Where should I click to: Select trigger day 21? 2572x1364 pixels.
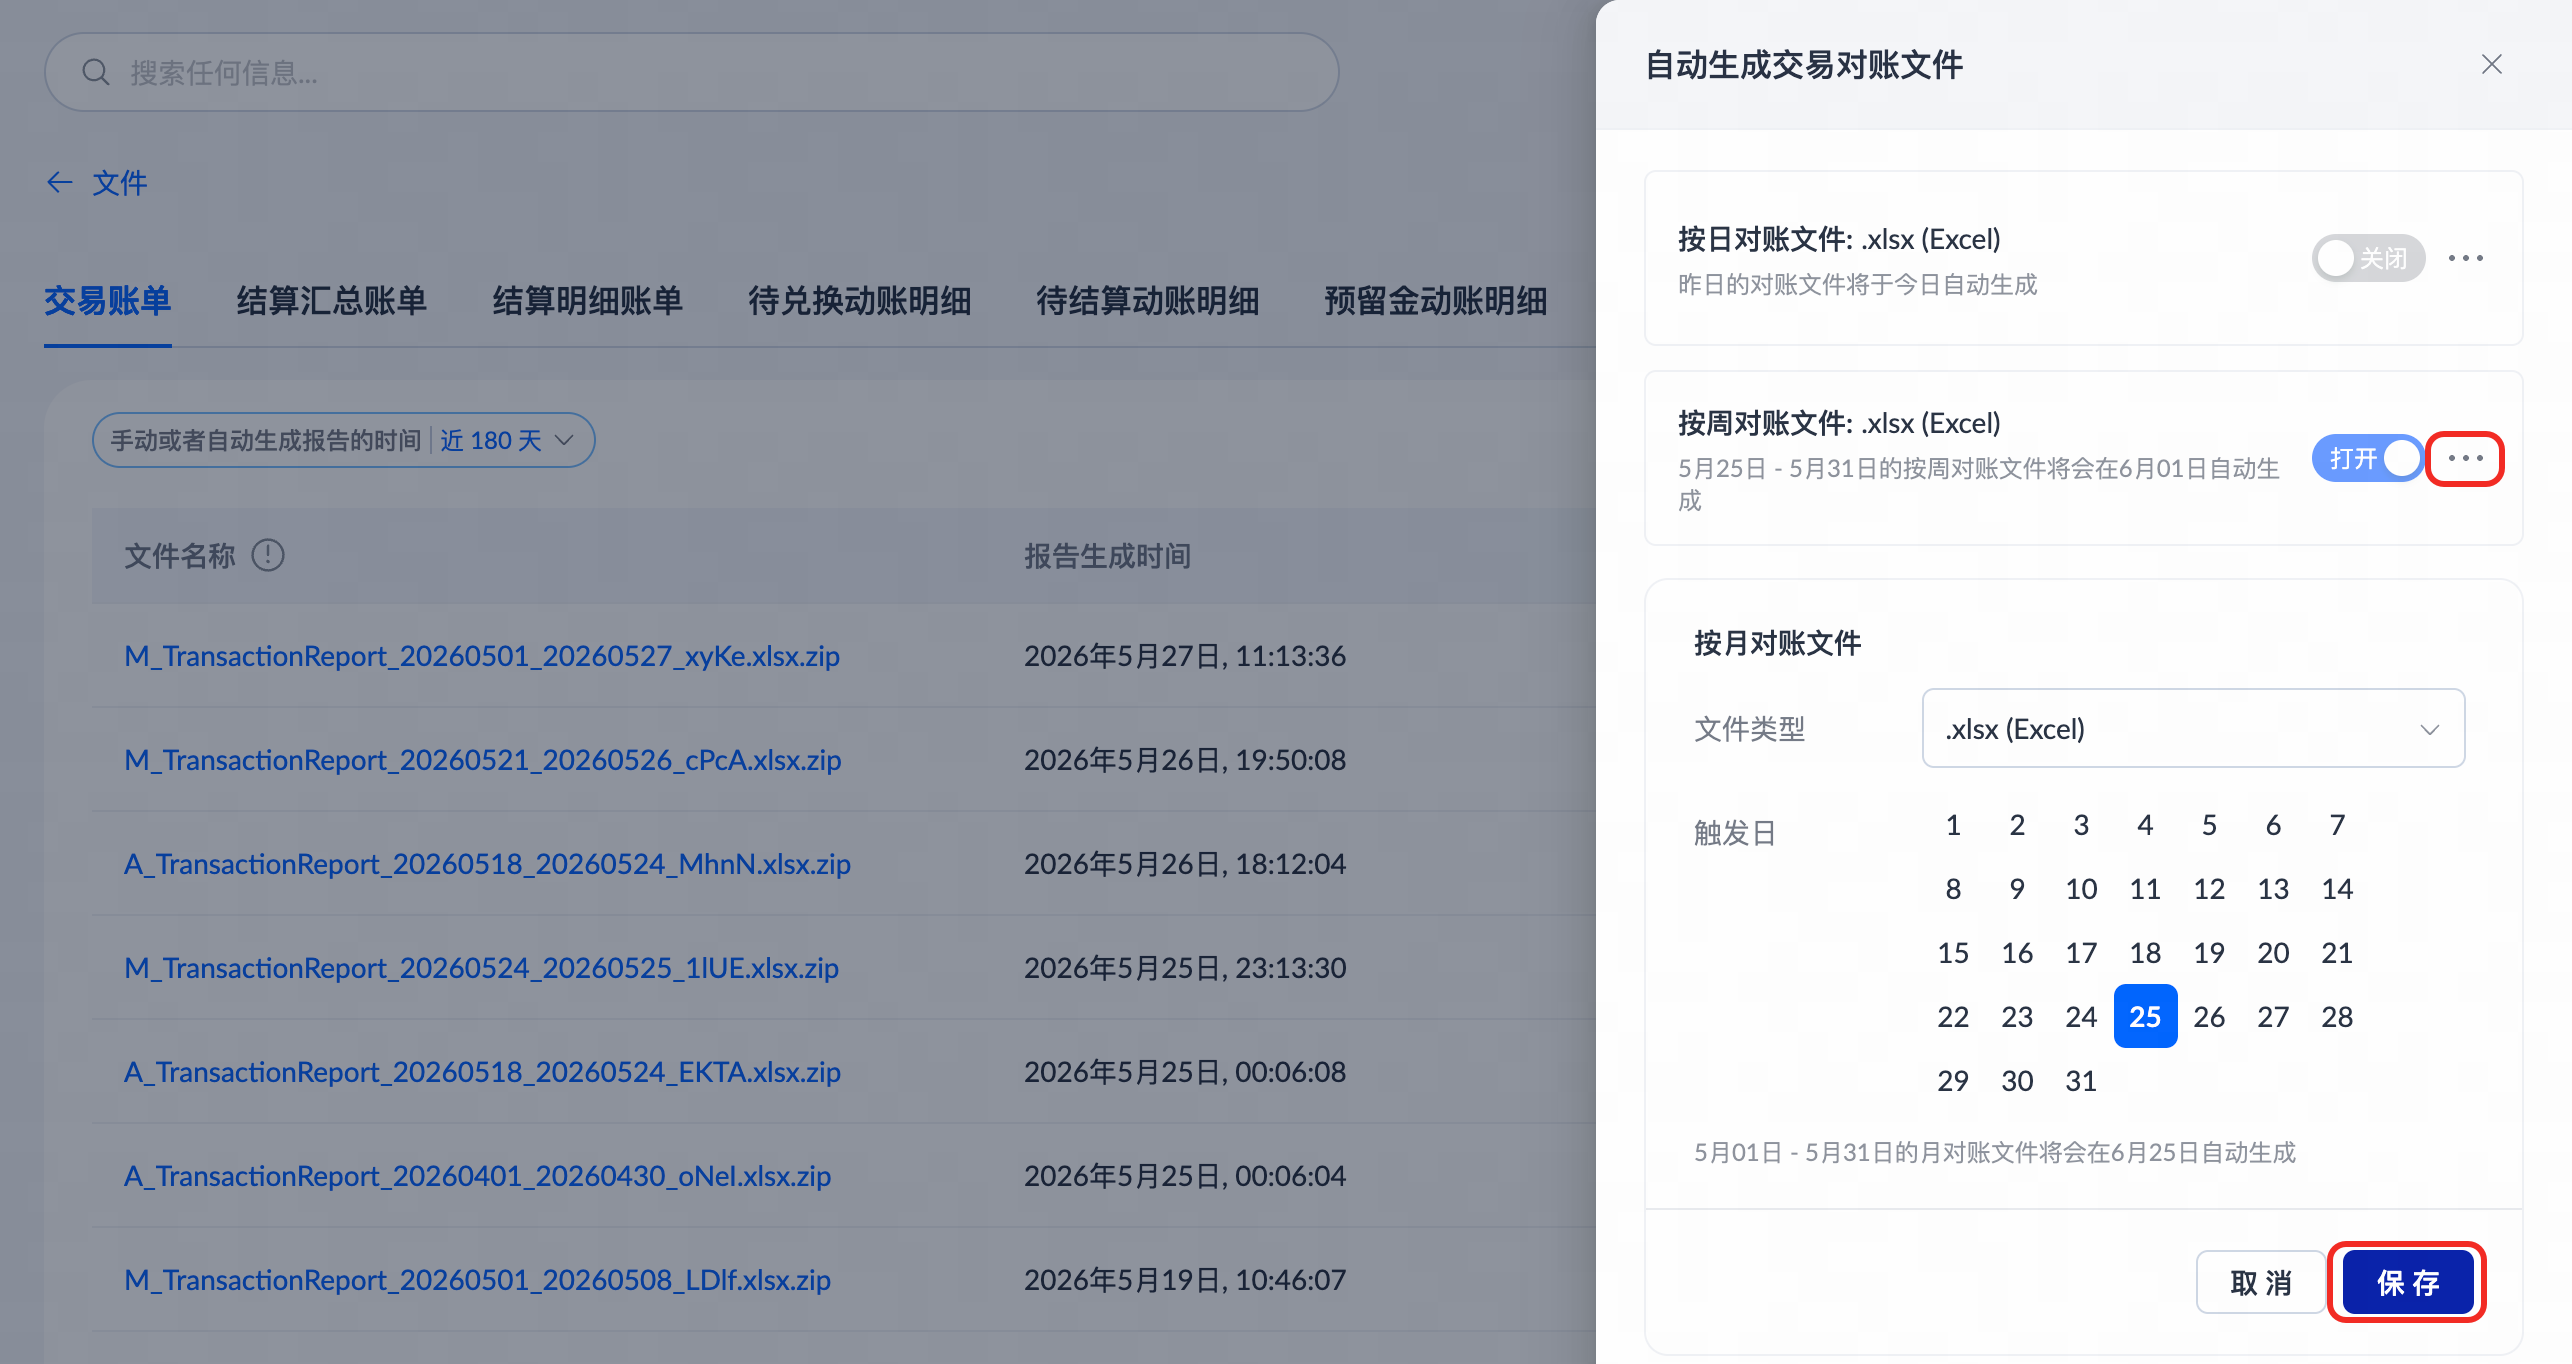(x=2337, y=952)
